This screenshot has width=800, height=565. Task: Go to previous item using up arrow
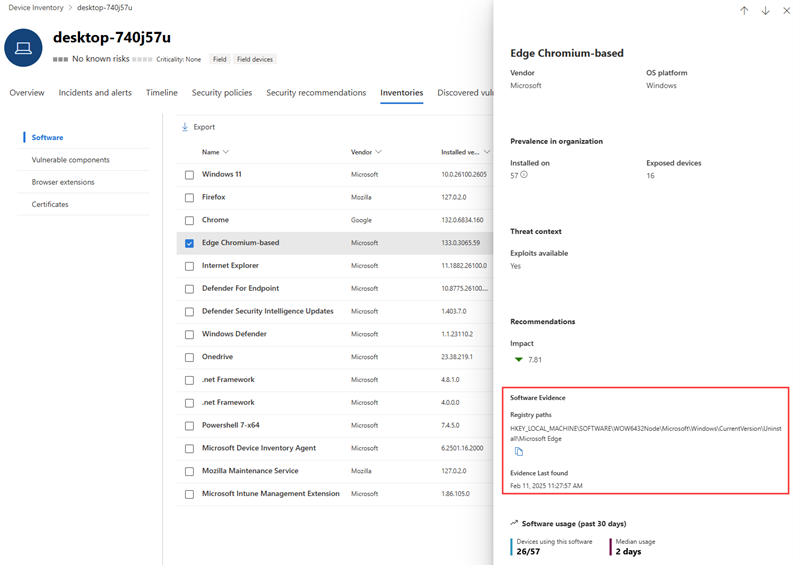coord(744,11)
